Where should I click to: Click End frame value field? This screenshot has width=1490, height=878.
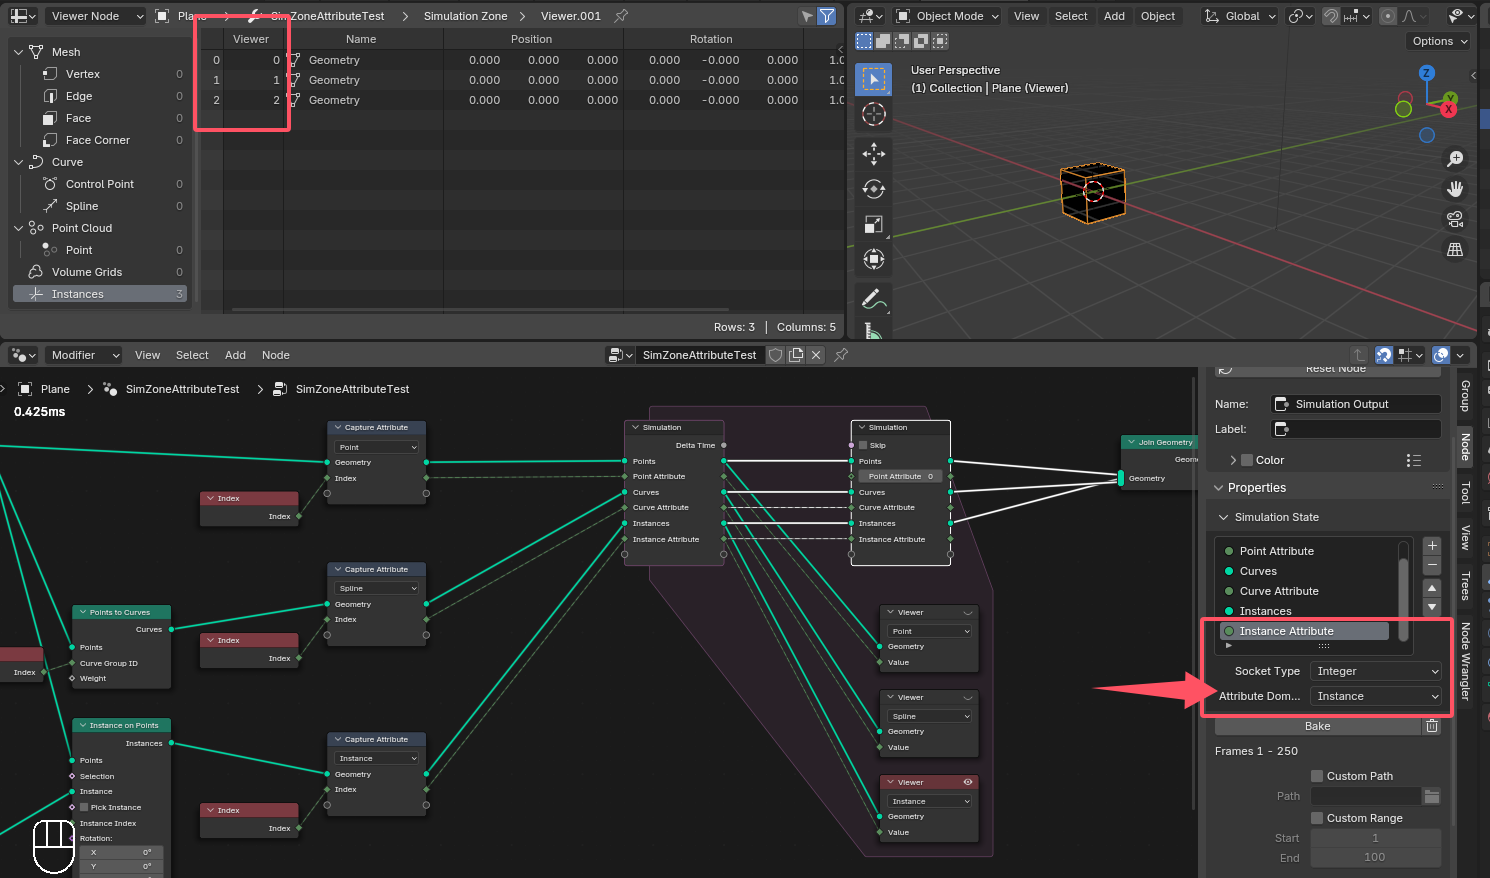[x=1375, y=857]
